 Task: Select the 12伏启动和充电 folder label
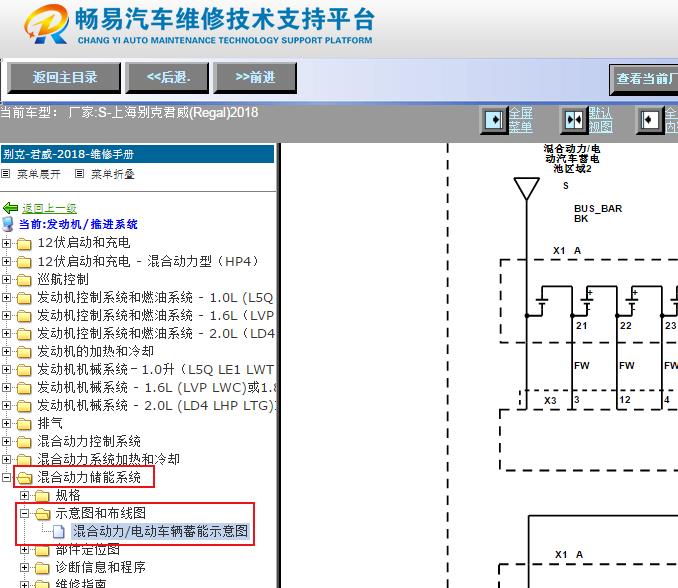coord(84,243)
